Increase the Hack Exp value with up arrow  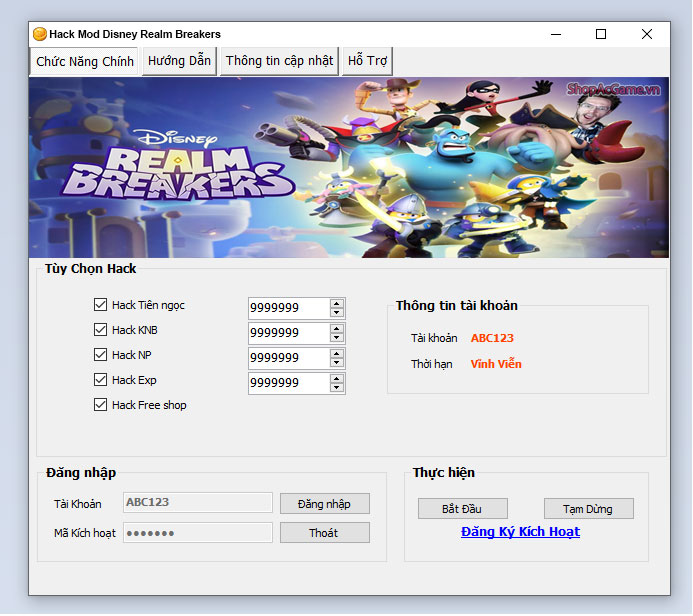(337, 379)
